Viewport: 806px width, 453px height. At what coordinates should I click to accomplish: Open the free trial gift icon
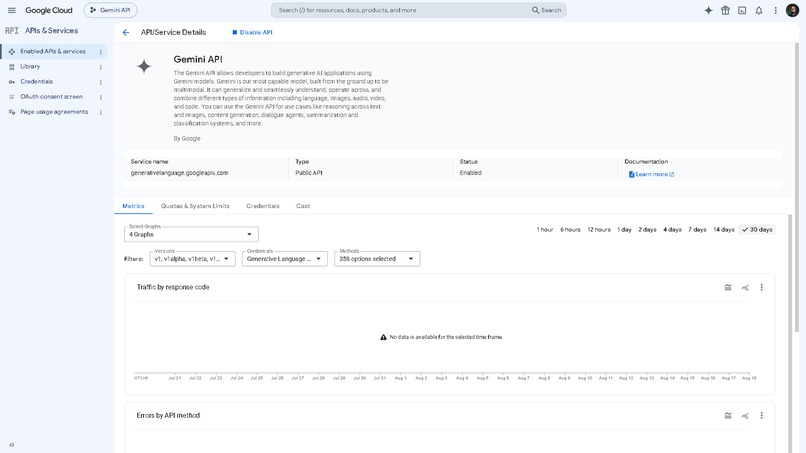(725, 10)
